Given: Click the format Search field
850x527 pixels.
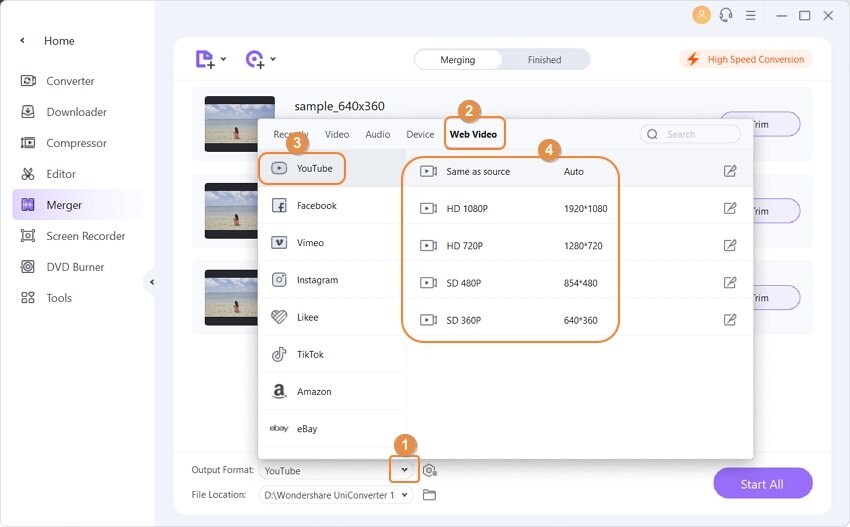Looking at the screenshot, I should [690, 134].
